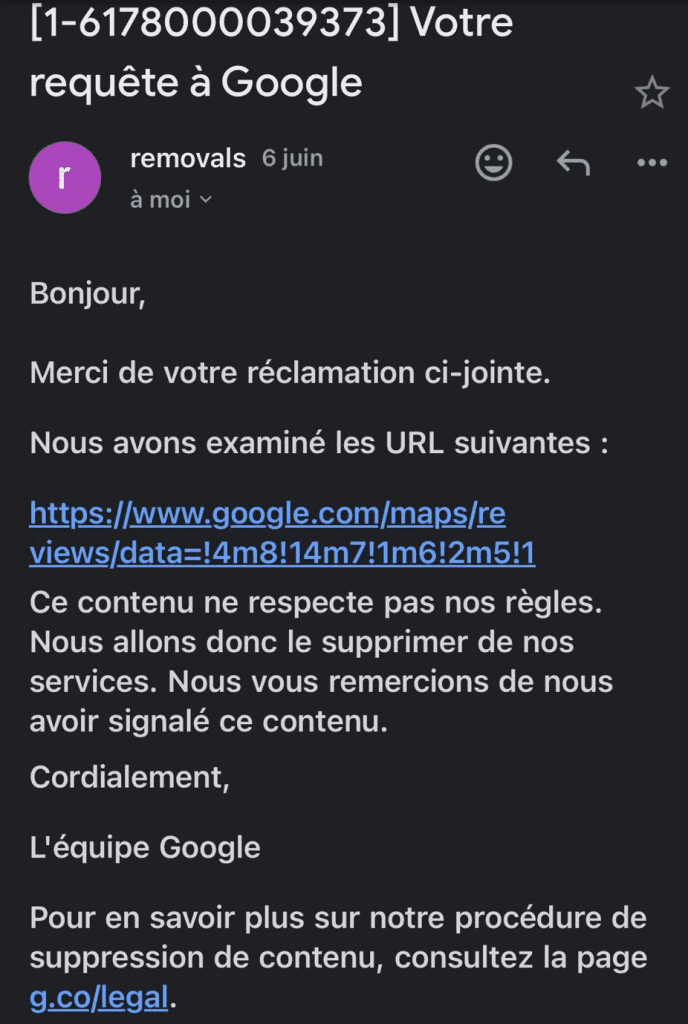The width and height of the screenshot is (688, 1024).
Task: Open the g.co/legal link
Action: coord(99,997)
